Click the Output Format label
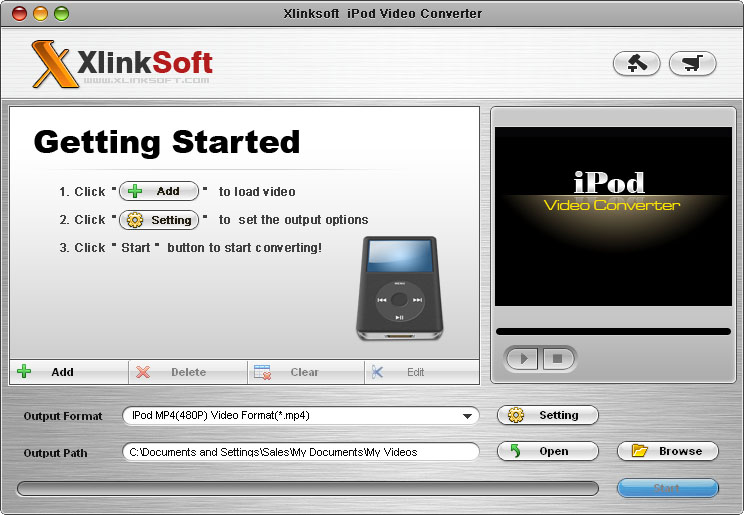744x515 pixels. (x=63, y=416)
